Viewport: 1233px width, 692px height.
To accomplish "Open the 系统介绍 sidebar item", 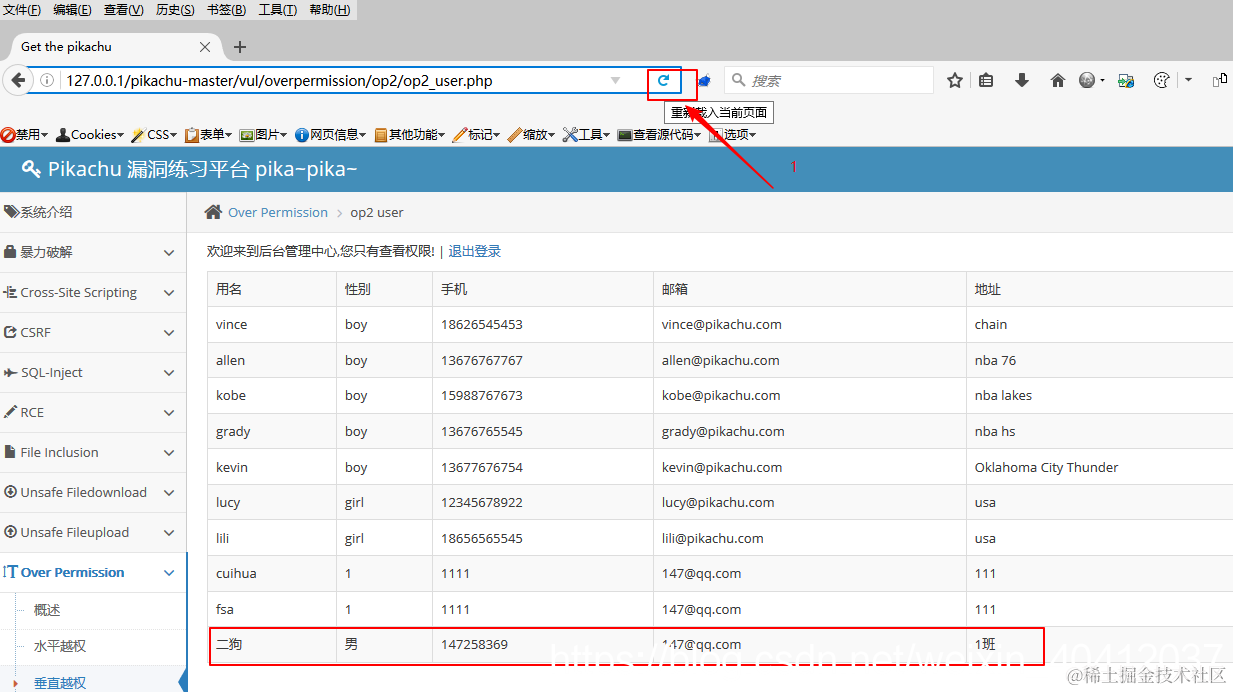I will pos(93,212).
